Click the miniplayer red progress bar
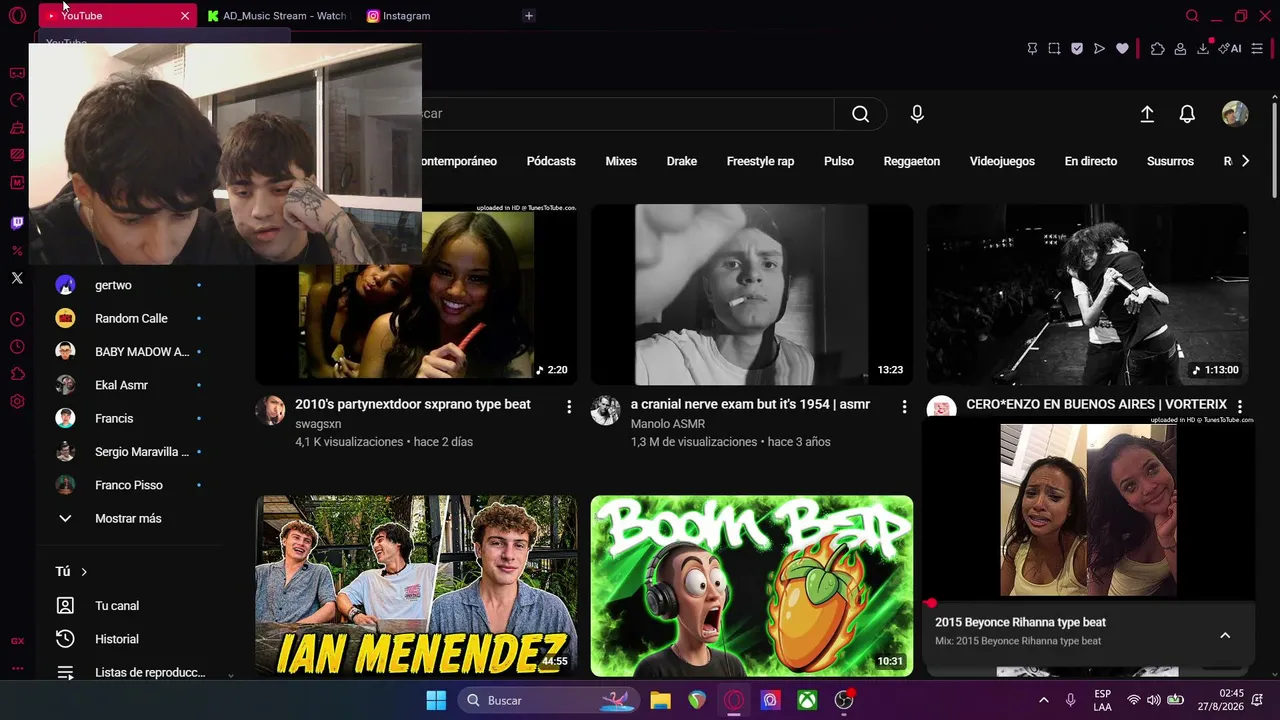 (1088, 602)
